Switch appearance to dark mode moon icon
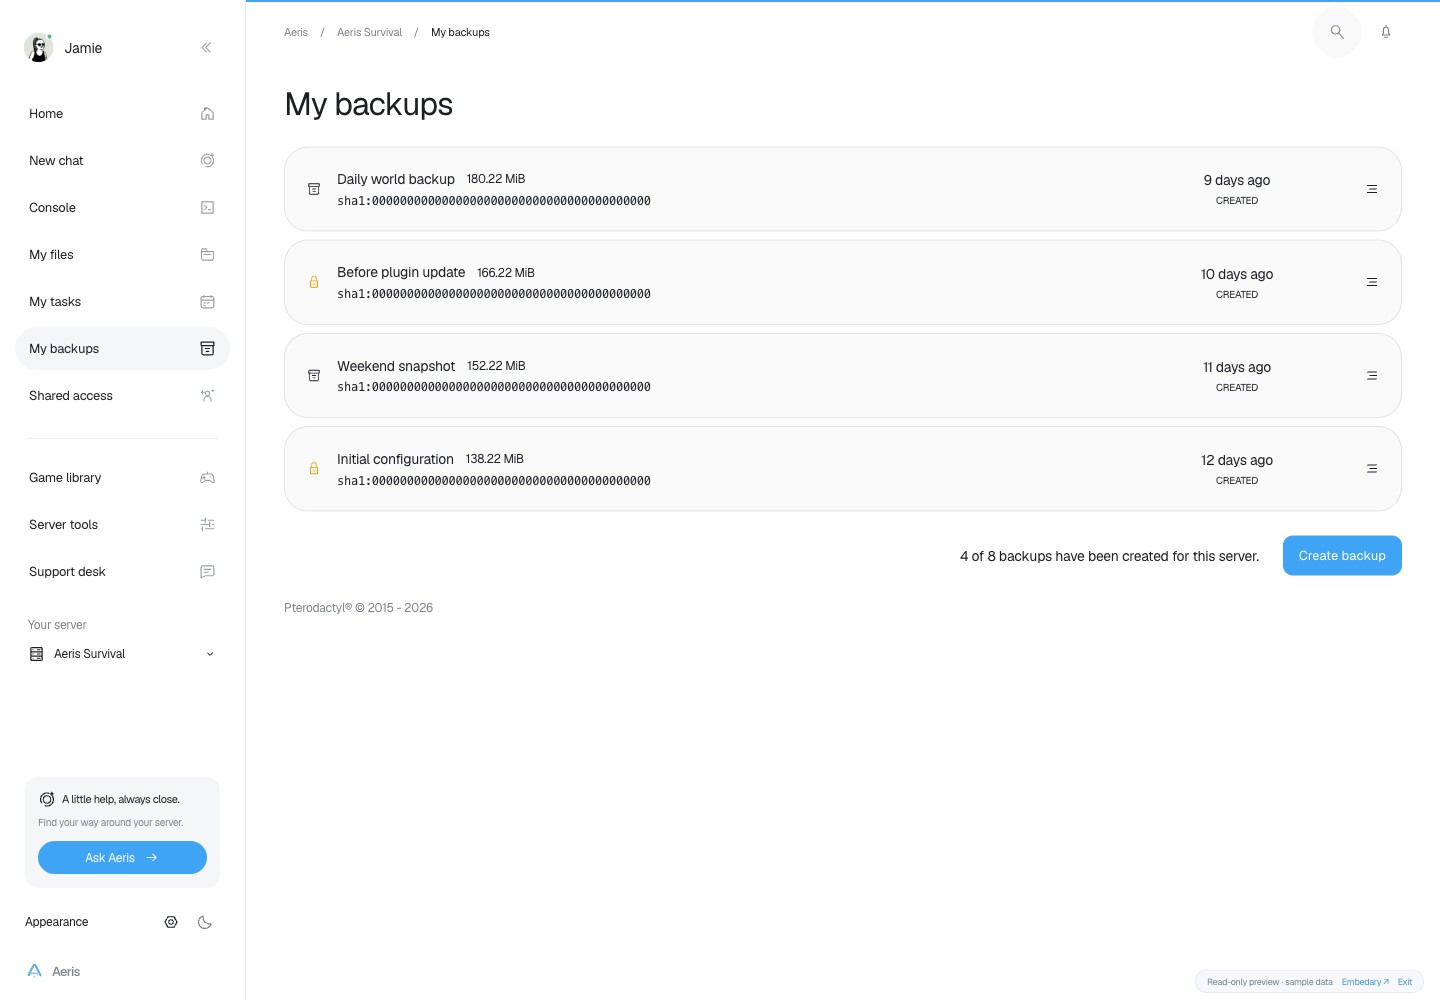Viewport: 1440px width, 1000px height. point(205,922)
